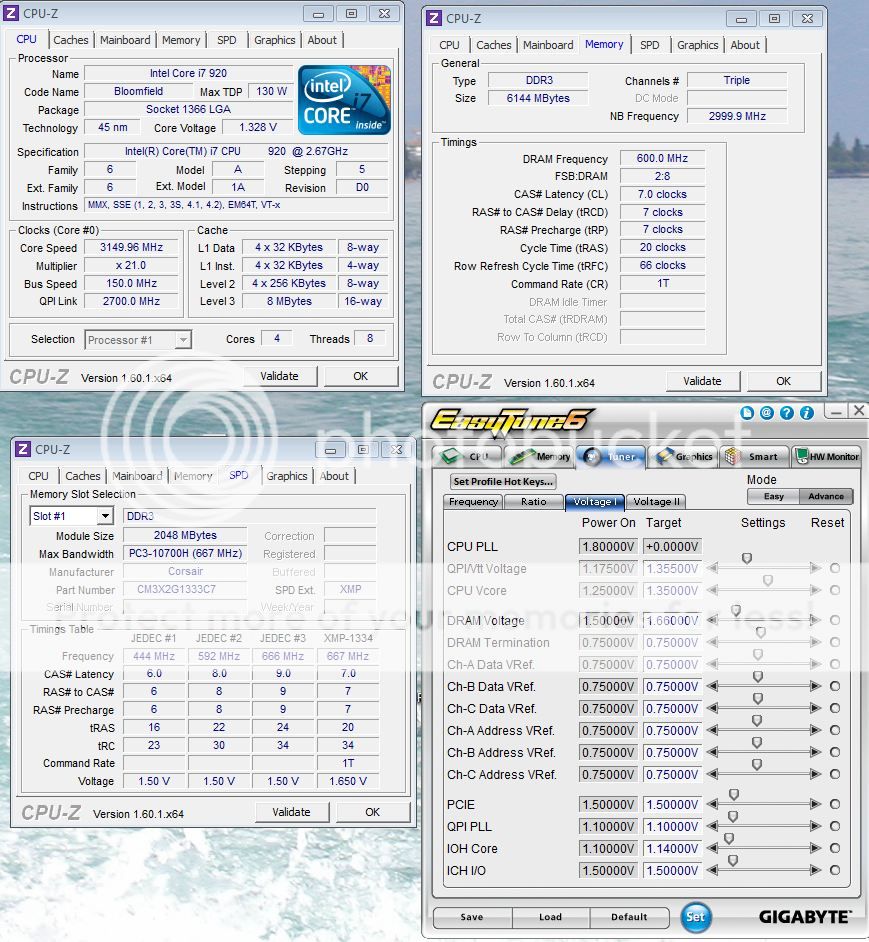This screenshot has width=869, height=942.
Task: Decrease Ch-A Address VRef with left arrow
Action: pos(713,731)
